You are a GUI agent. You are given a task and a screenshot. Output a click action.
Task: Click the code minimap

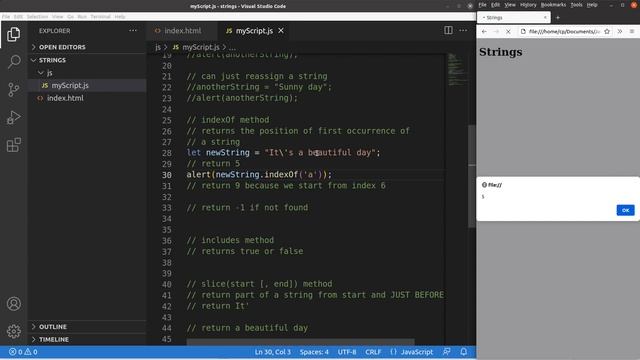(456, 69)
